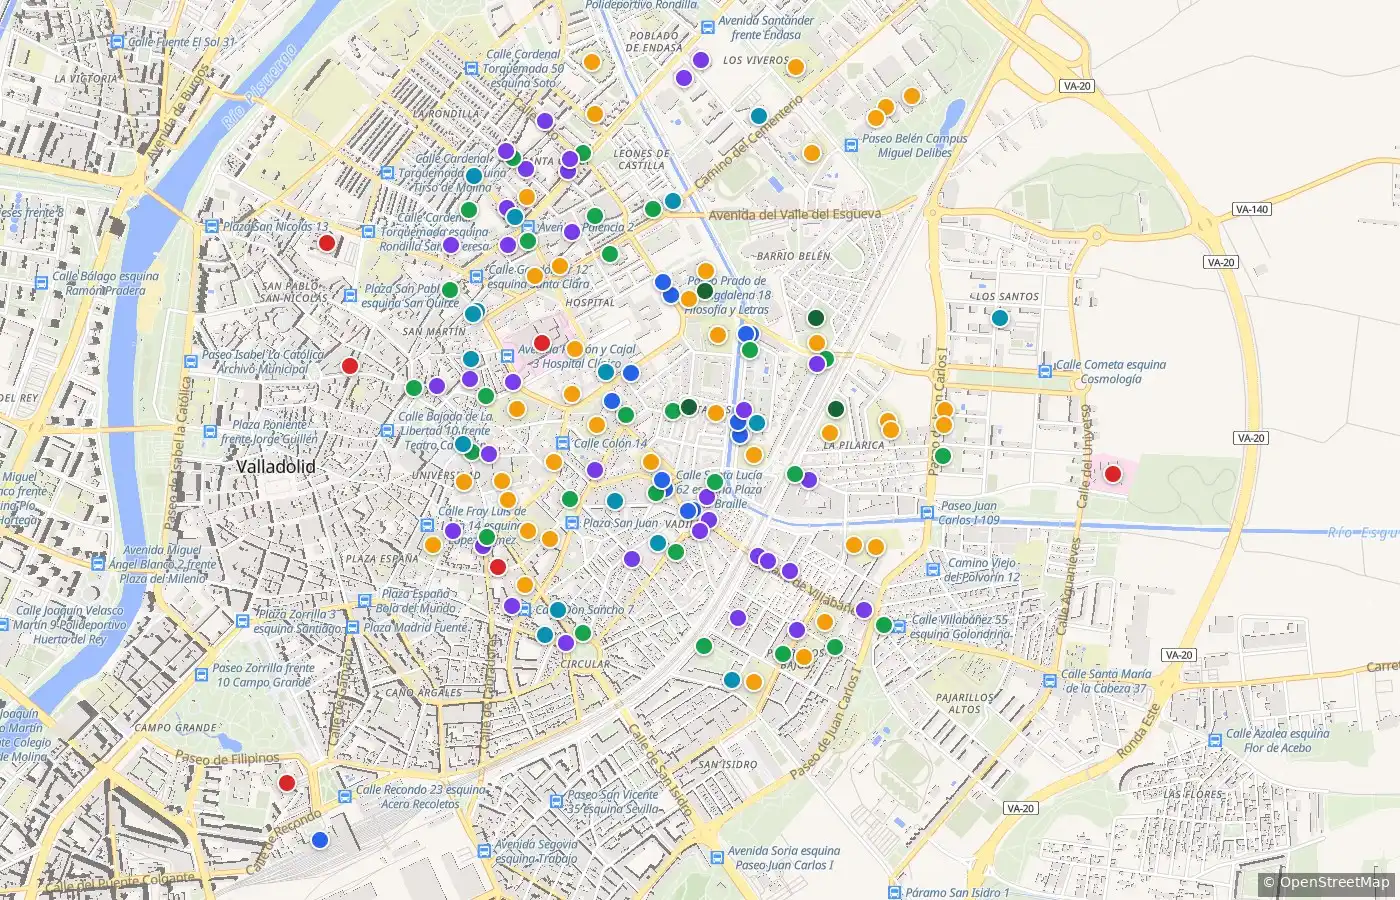1400x900 pixels.
Task: Select the Páramo San Isidro 1 bus stop icon
Action: tap(893, 892)
